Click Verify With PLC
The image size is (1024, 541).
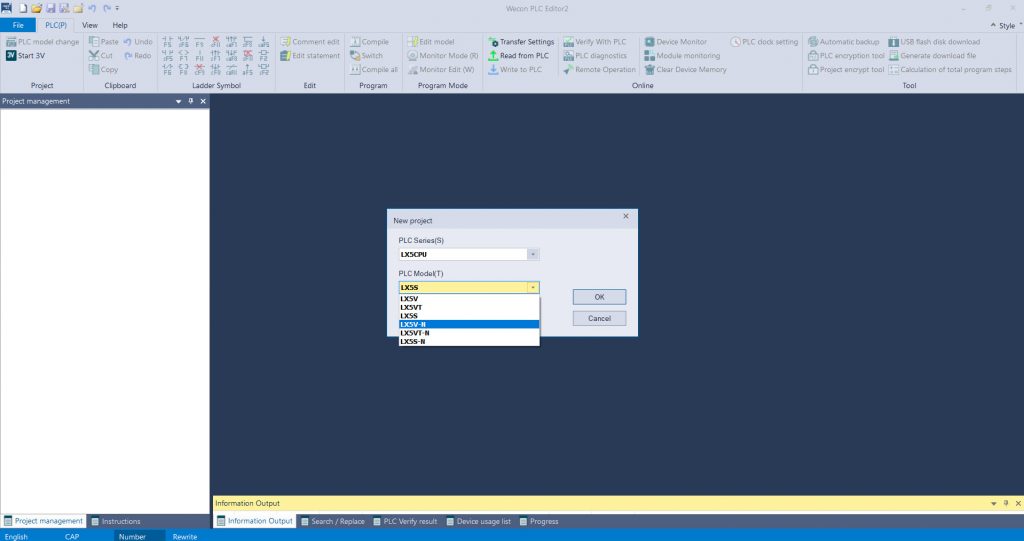click(x=595, y=41)
